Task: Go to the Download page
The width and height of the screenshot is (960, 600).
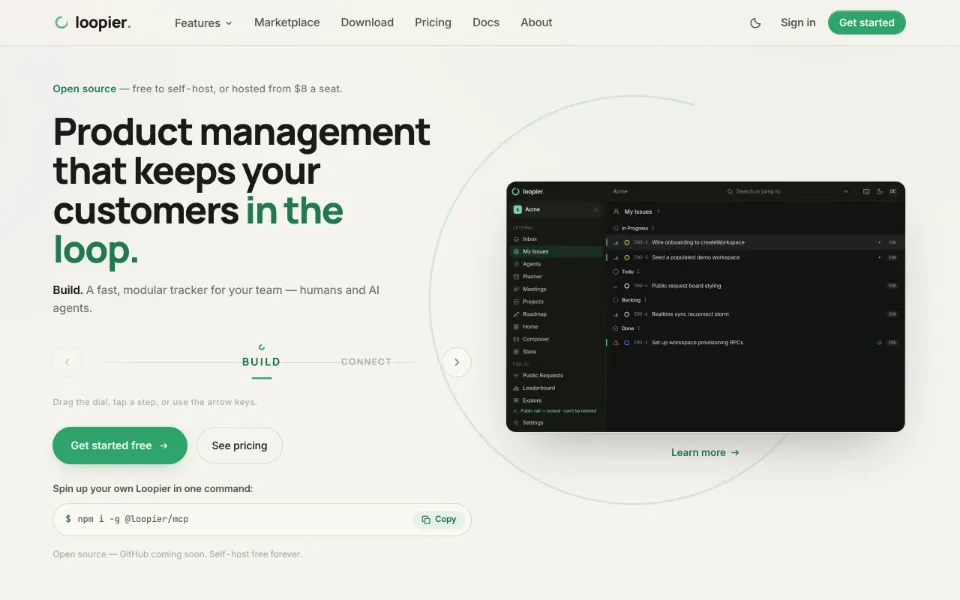Action: (x=367, y=22)
